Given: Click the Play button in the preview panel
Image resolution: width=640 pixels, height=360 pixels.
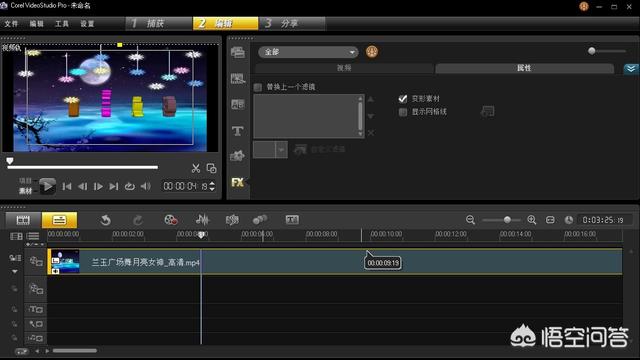Looking at the screenshot, I should click(x=47, y=186).
